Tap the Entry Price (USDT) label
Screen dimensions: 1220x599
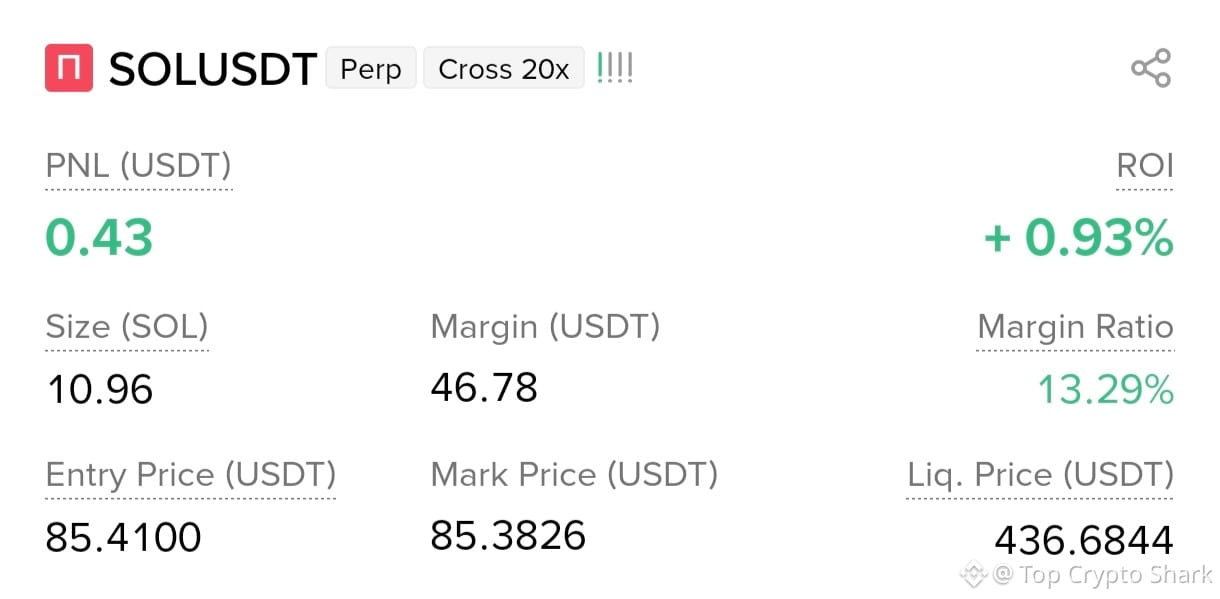click(191, 475)
